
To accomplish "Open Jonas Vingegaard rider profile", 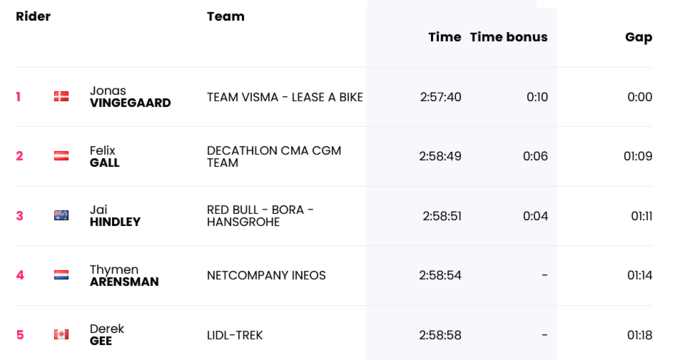I will point(130,97).
